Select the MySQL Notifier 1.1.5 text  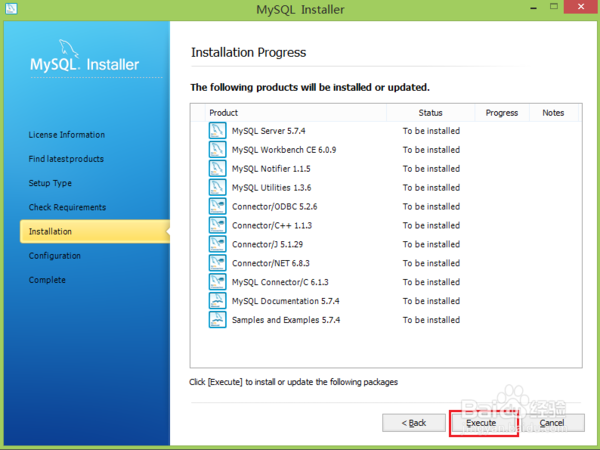coord(271,169)
